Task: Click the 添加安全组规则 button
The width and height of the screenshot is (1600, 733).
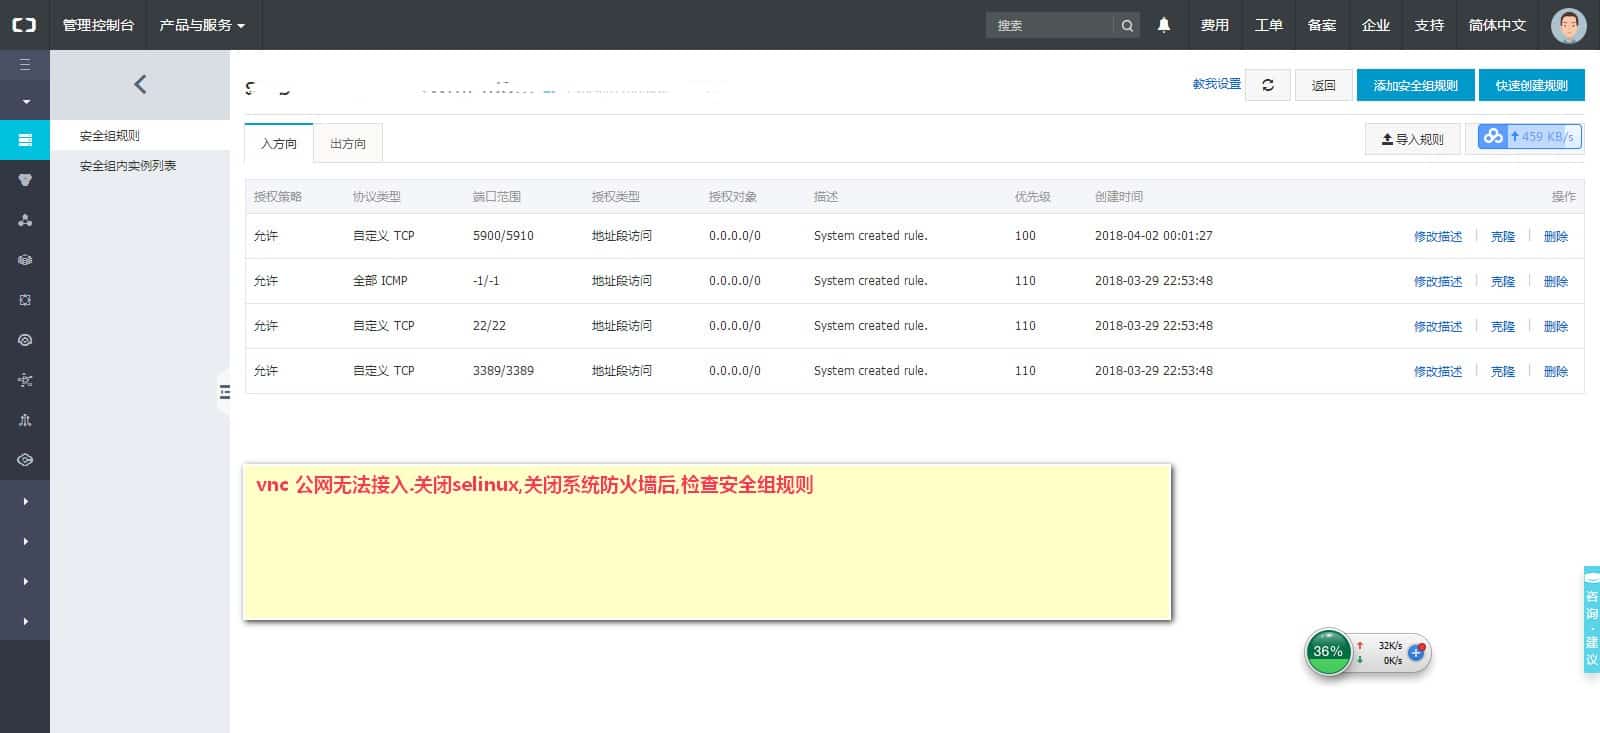Action: (1415, 86)
